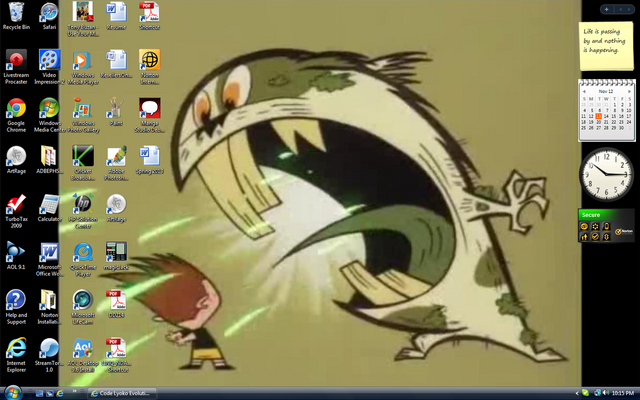Launch the Paint shortcut
The image size is (640, 400).
tap(116, 112)
